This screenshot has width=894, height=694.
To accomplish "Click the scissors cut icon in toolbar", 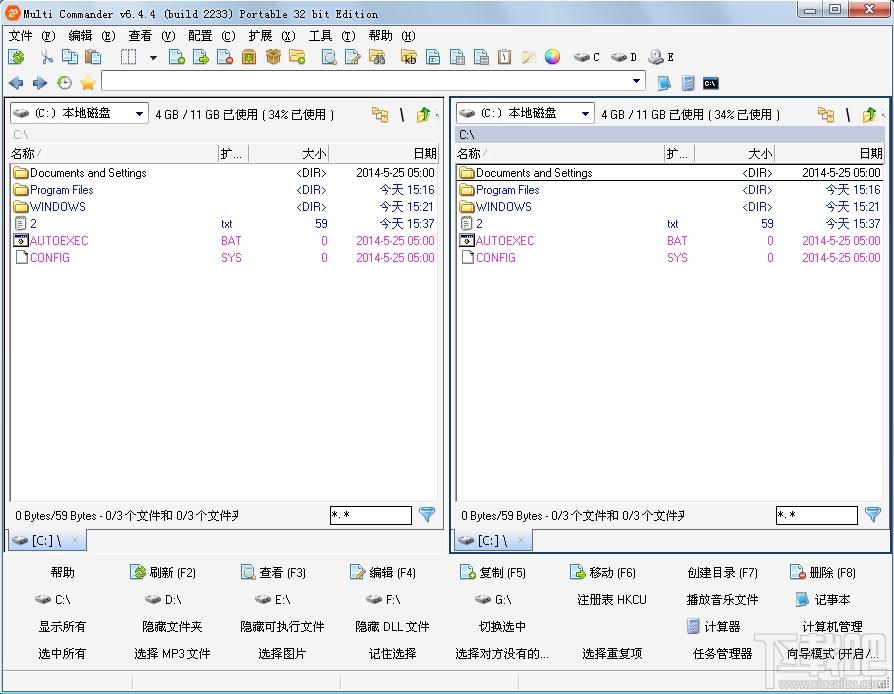I will tap(46, 57).
